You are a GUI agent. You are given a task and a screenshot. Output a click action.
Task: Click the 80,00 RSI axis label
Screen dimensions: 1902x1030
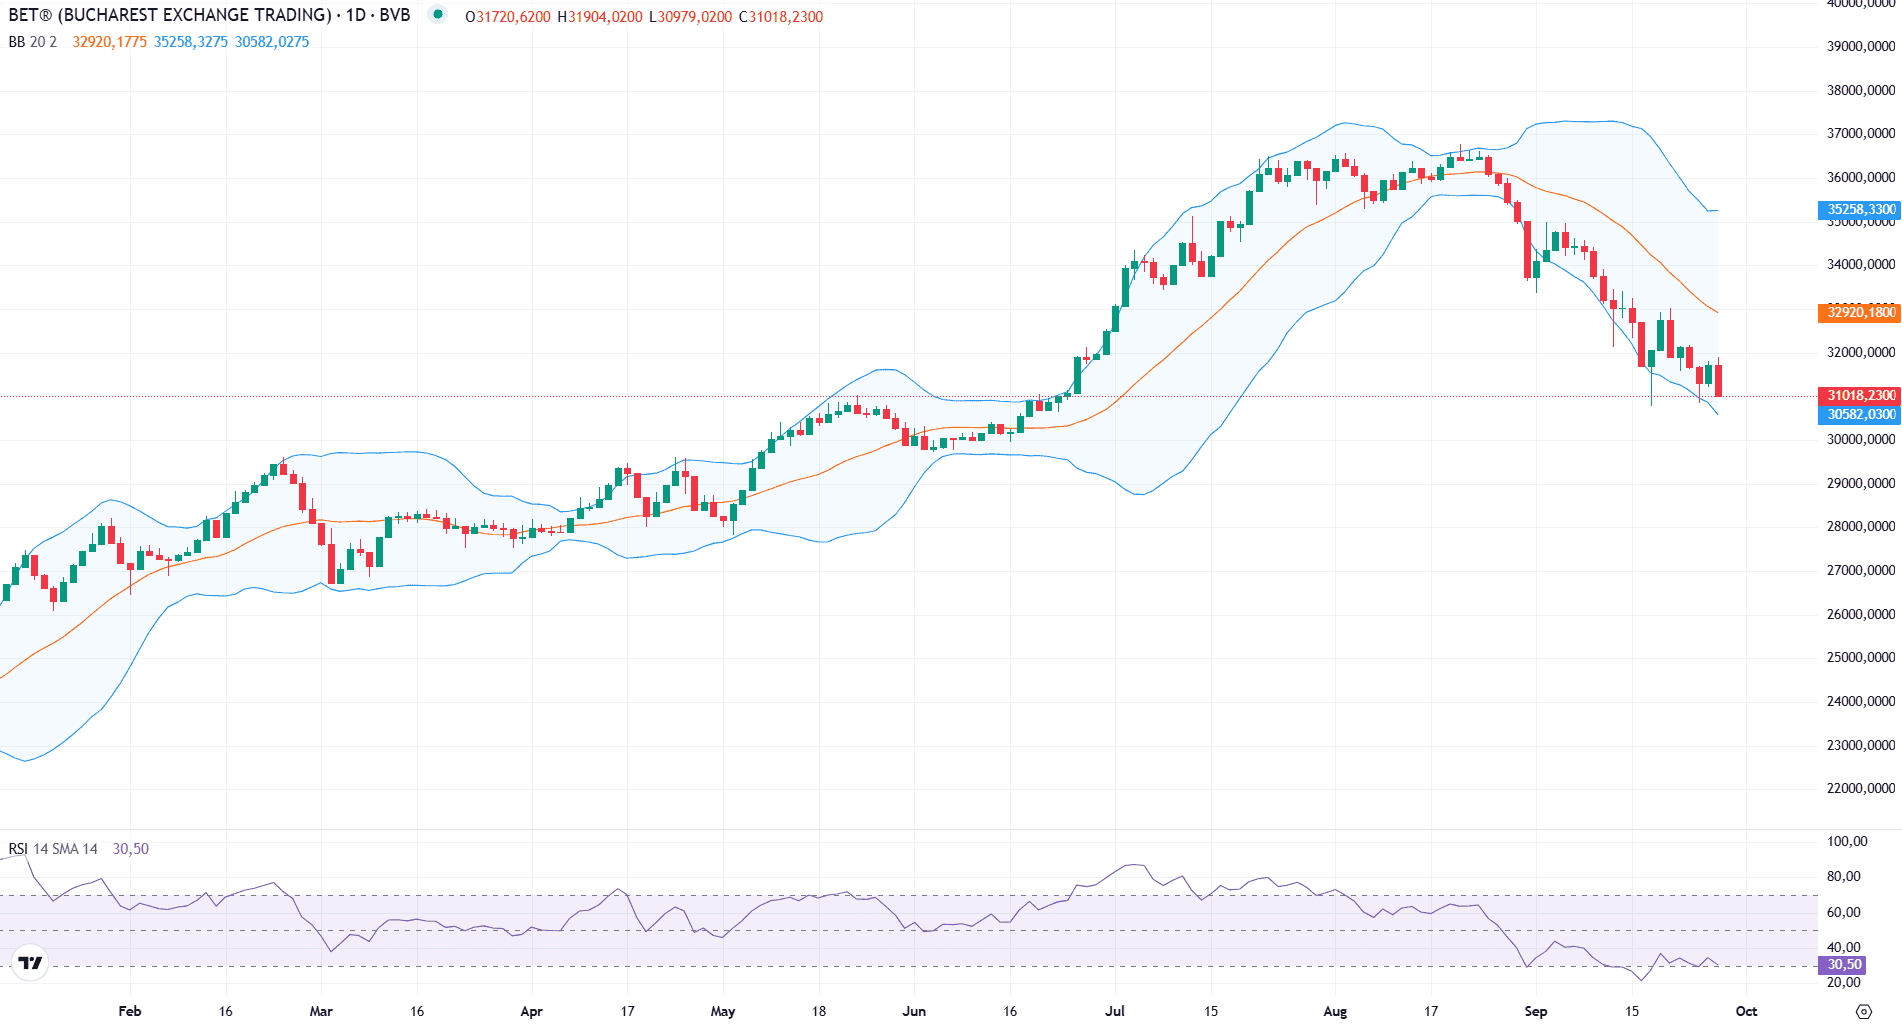tap(1844, 877)
